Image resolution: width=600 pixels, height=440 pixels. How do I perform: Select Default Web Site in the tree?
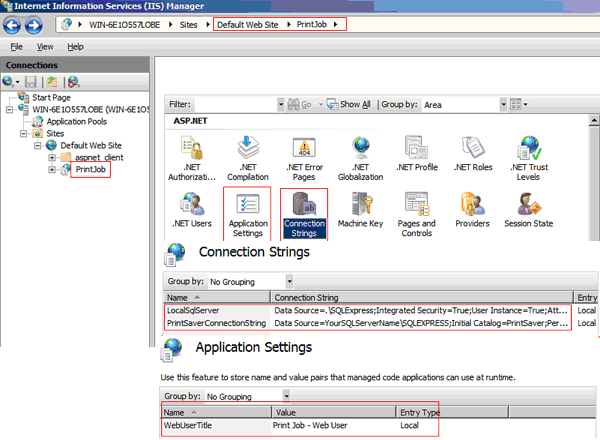tap(91, 145)
